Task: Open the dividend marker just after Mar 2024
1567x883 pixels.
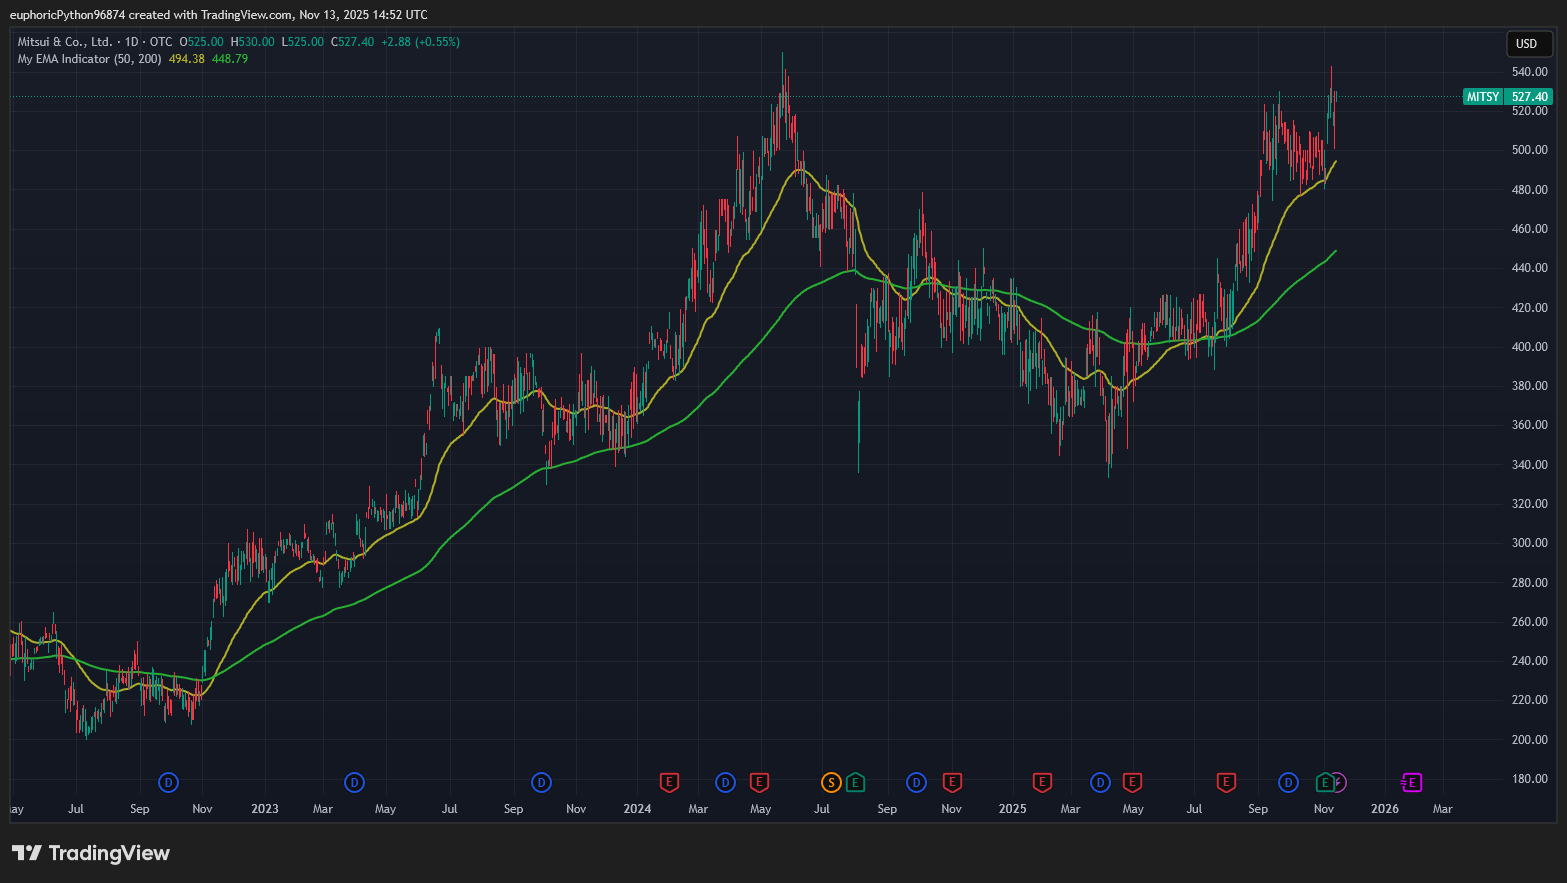Action: point(726,782)
